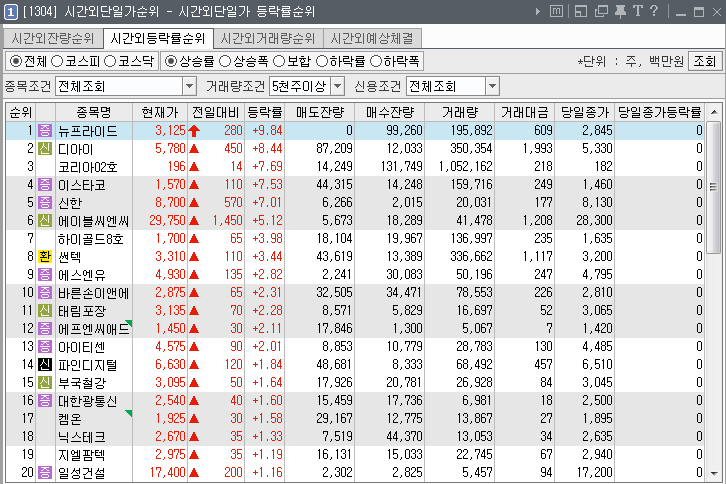This screenshot has width=726, height=484.
Task: Select the 보합 radio button
Action: (x=279, y=61)
